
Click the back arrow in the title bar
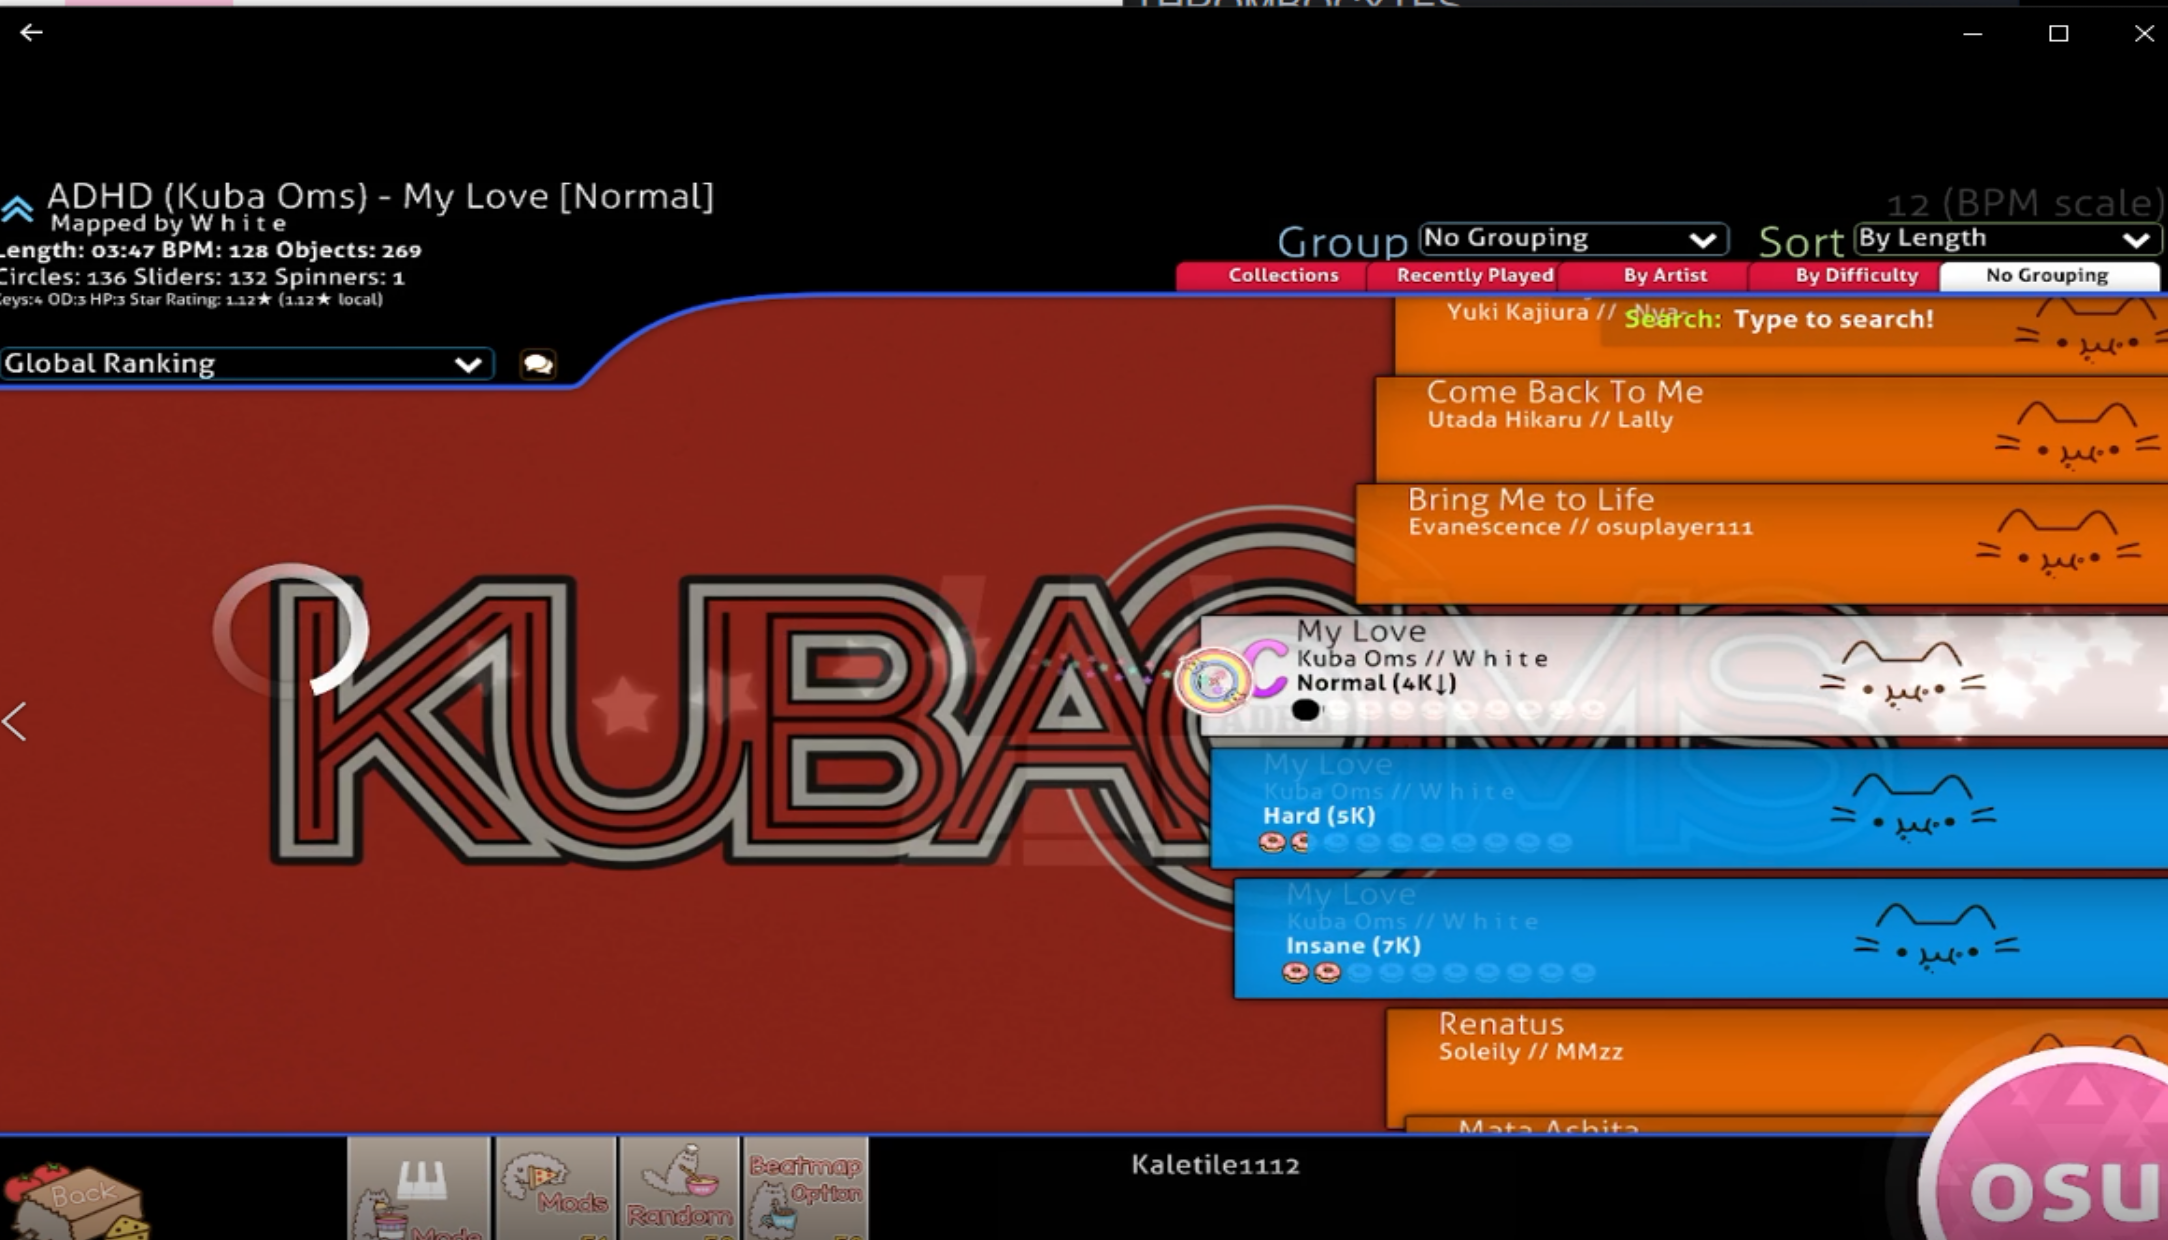pyautogui.click(x=31, y=33)
